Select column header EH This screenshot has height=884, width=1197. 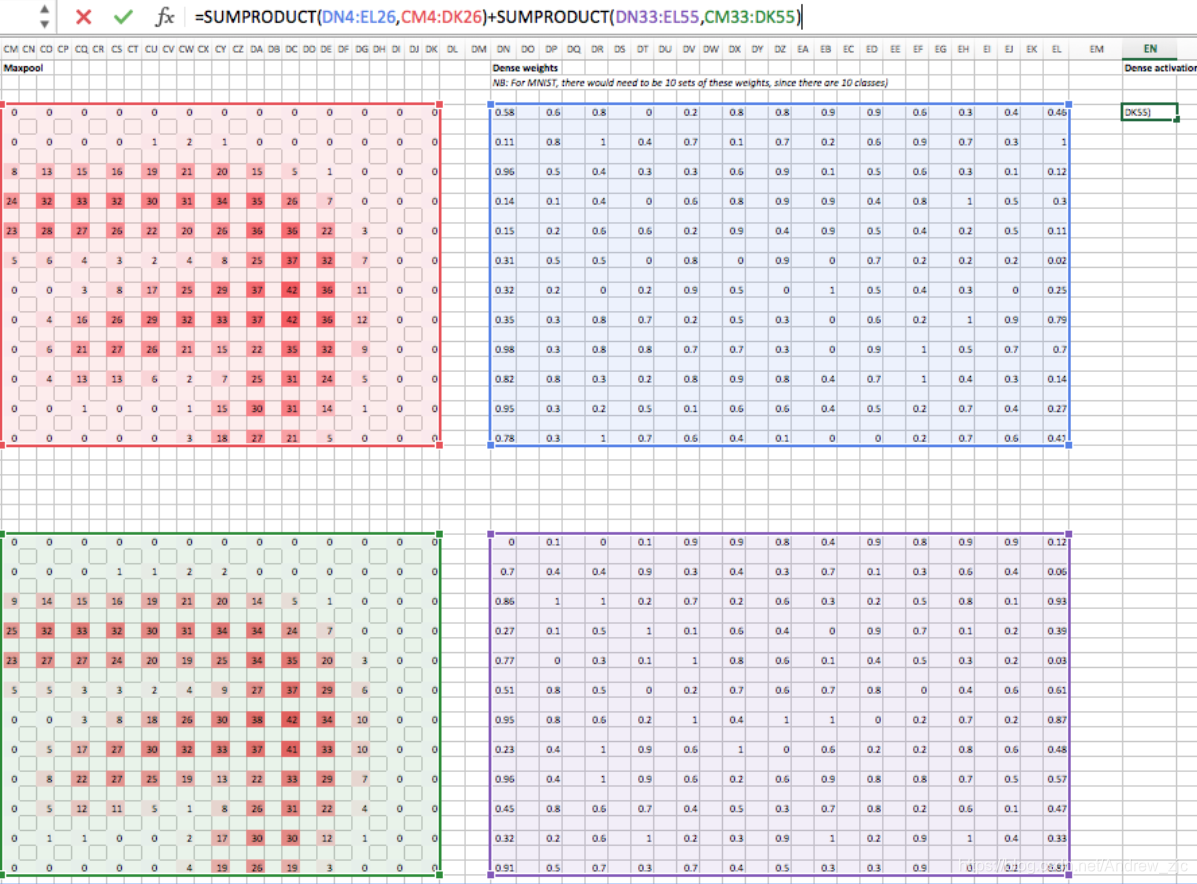click(x=963, y=49)
